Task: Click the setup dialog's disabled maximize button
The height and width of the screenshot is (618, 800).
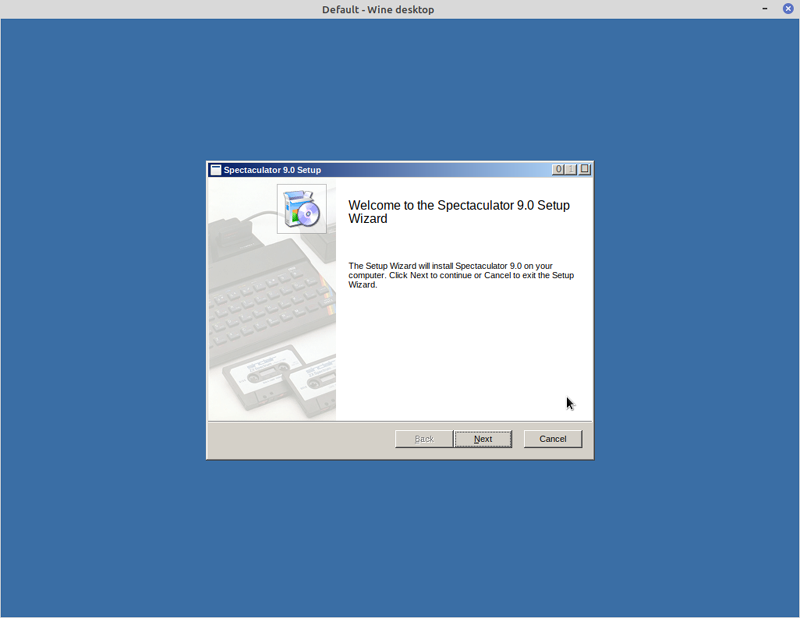Action: pyautogui.click(x=572, y=170)
